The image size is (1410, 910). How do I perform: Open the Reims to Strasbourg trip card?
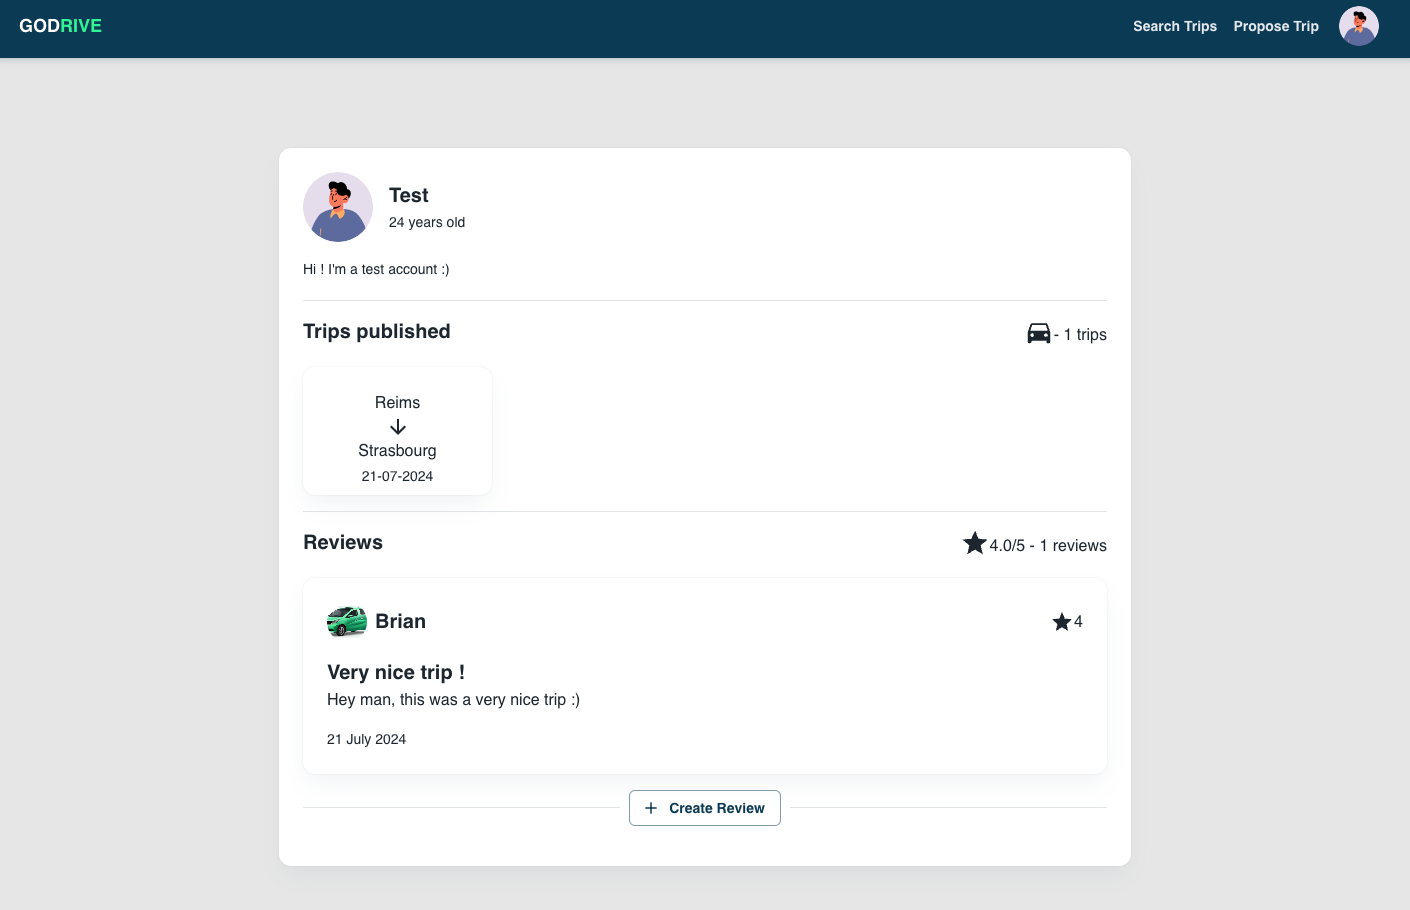point(397,431)
